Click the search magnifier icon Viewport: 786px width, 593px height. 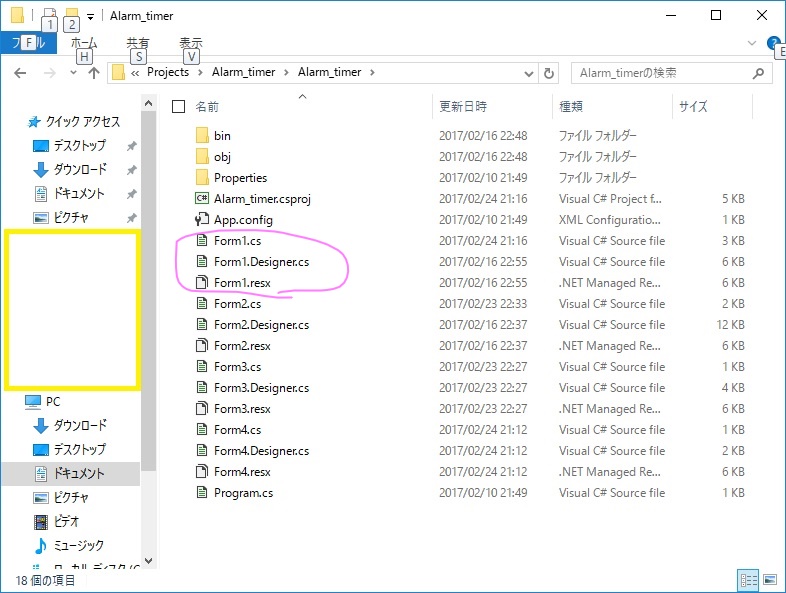pyautogui.click(x=758, y=73)
